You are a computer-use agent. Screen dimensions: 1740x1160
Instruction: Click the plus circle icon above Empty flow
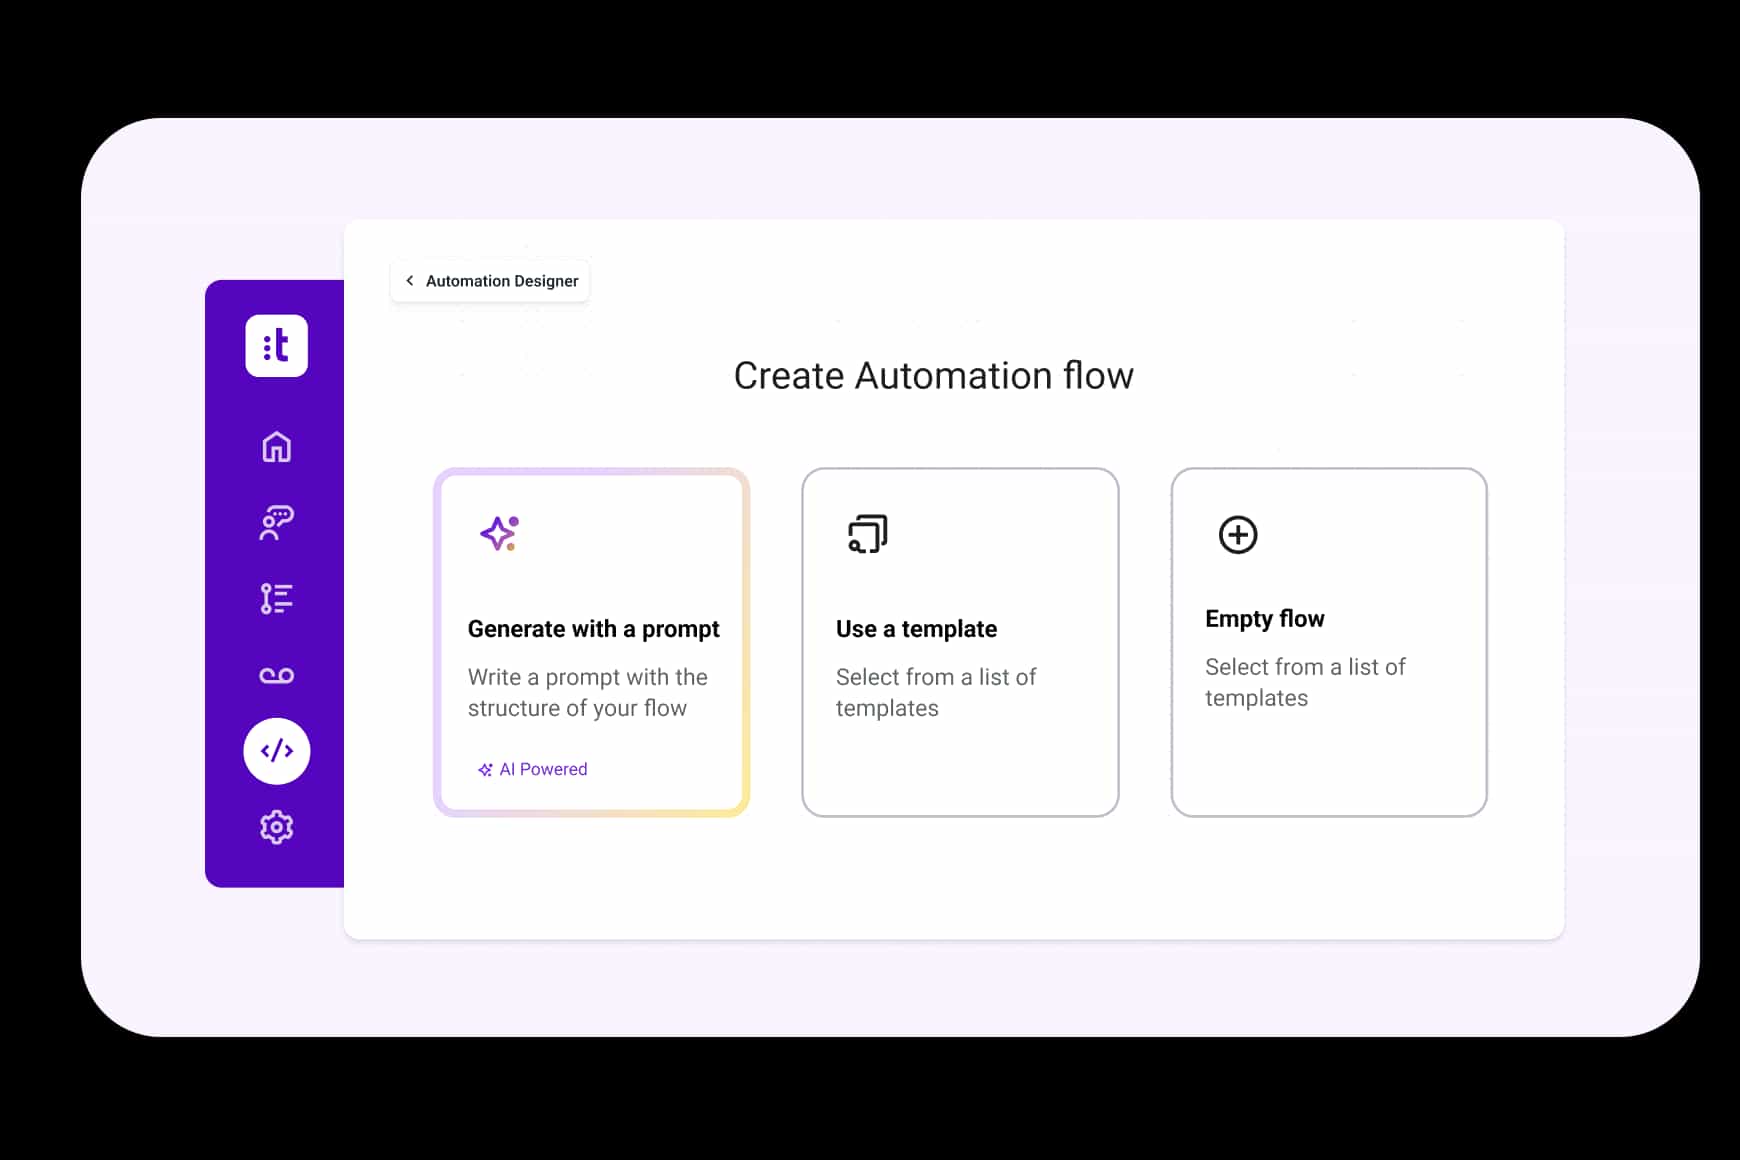pos(1237,534)
